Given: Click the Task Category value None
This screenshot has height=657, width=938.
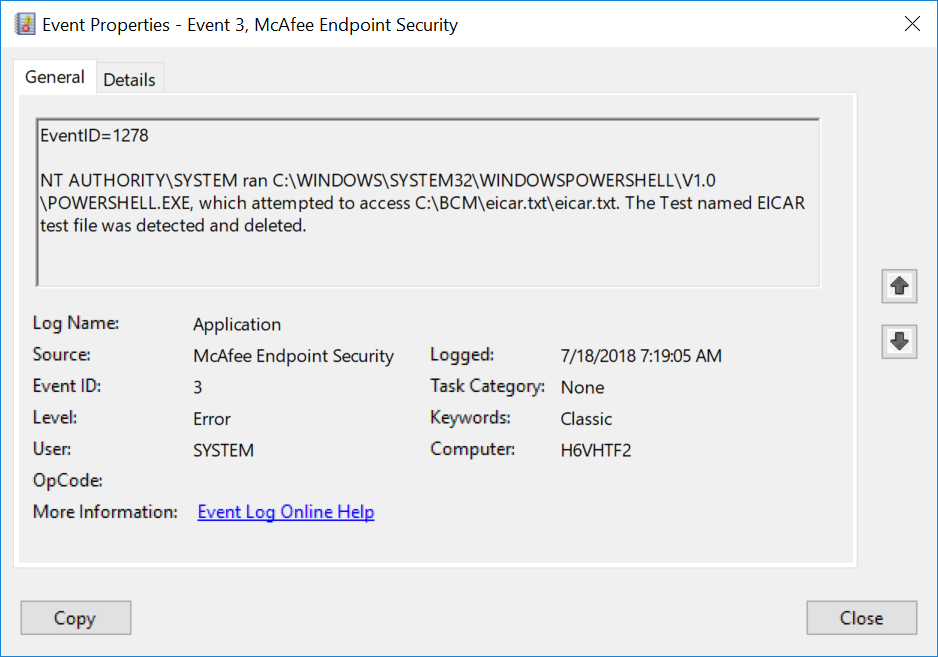Looking at the screenshot, I should click(582, 388).
